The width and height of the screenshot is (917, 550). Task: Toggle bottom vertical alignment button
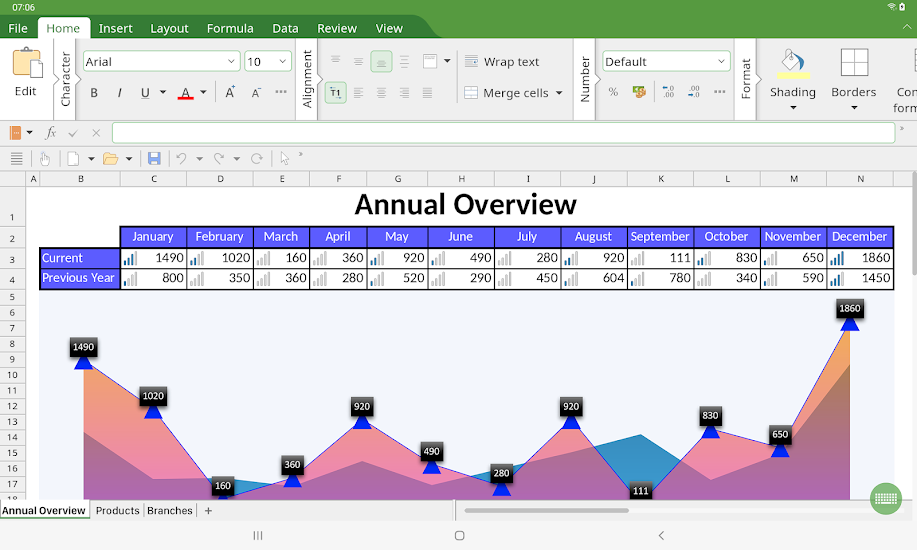pos(381,62)
